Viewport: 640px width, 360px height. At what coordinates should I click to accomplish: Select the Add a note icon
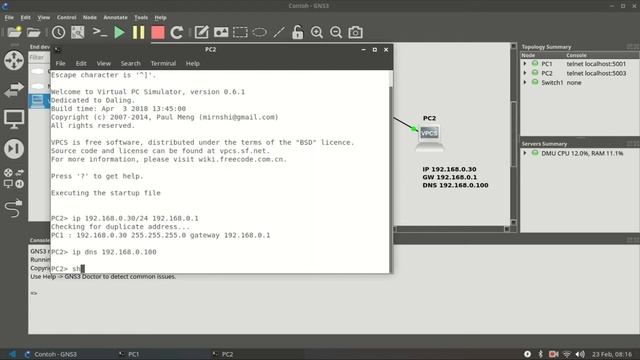pos(202,32)
